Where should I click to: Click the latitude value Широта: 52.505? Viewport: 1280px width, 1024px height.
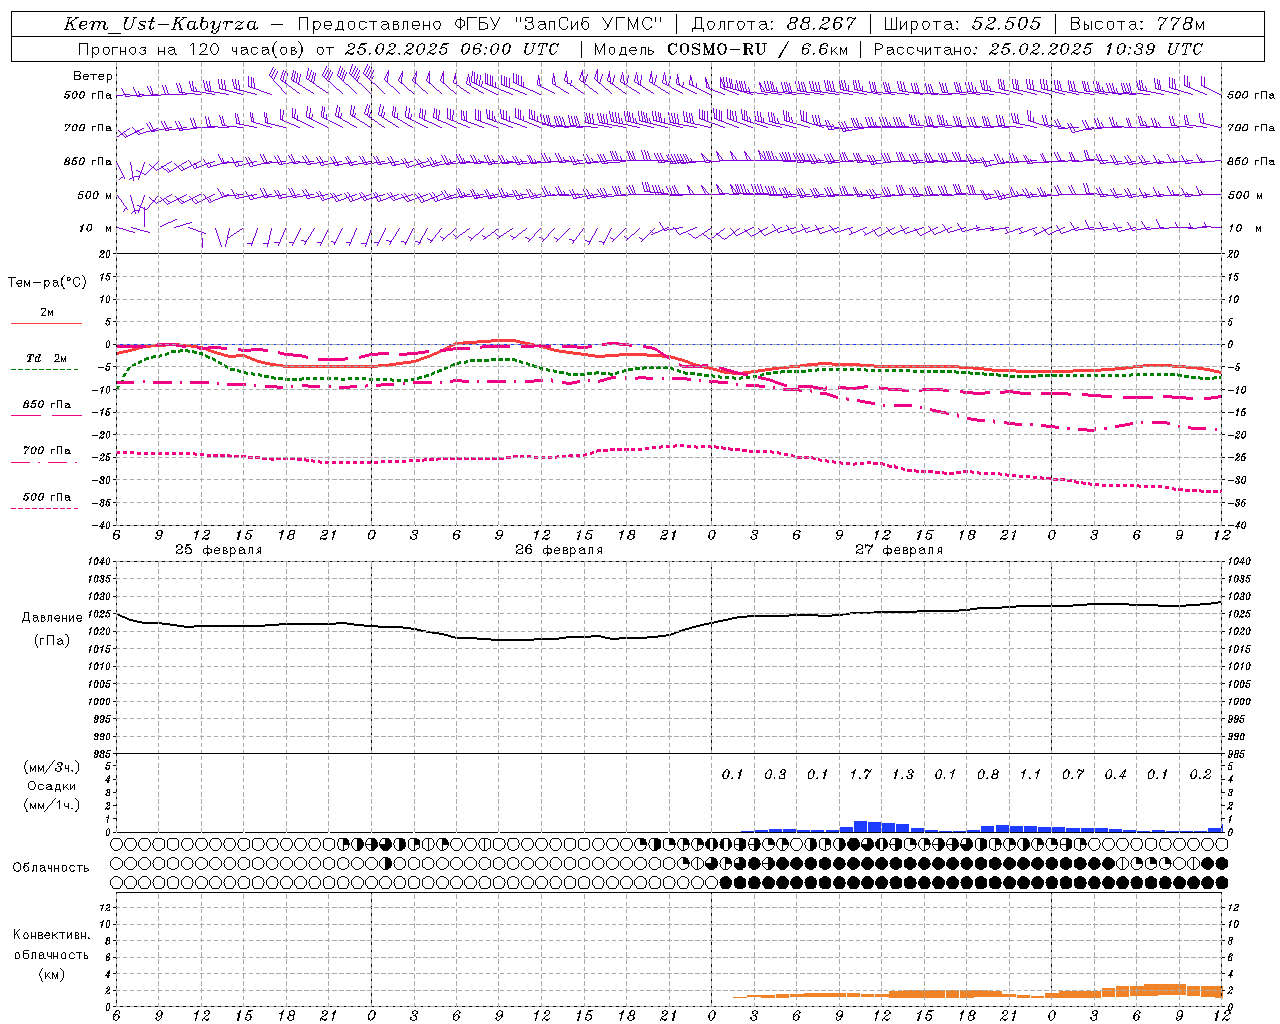(961, 24)
